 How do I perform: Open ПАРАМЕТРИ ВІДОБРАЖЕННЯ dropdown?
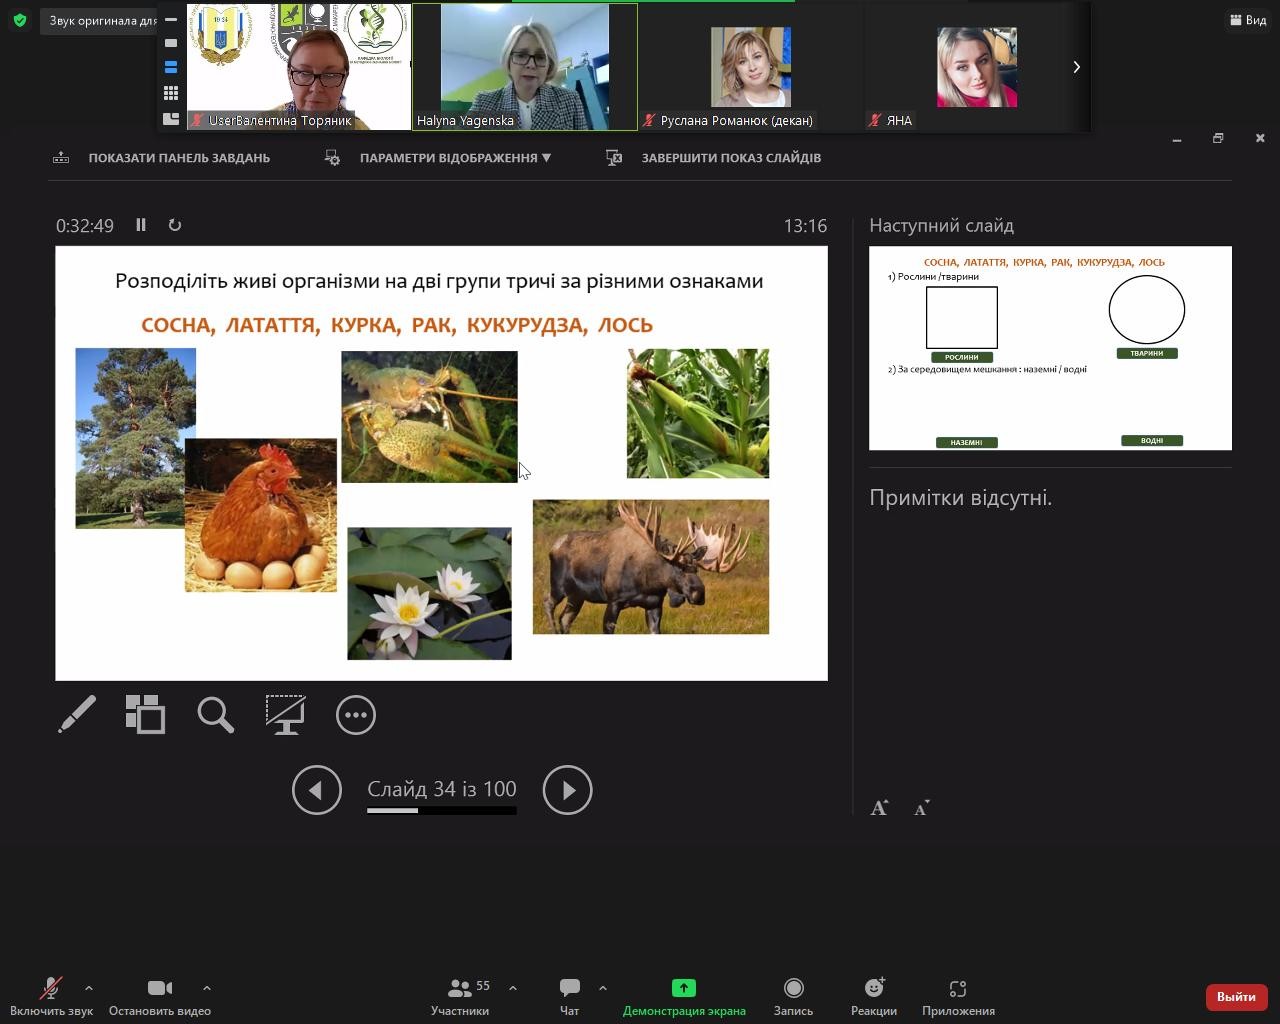pos(455,158)
